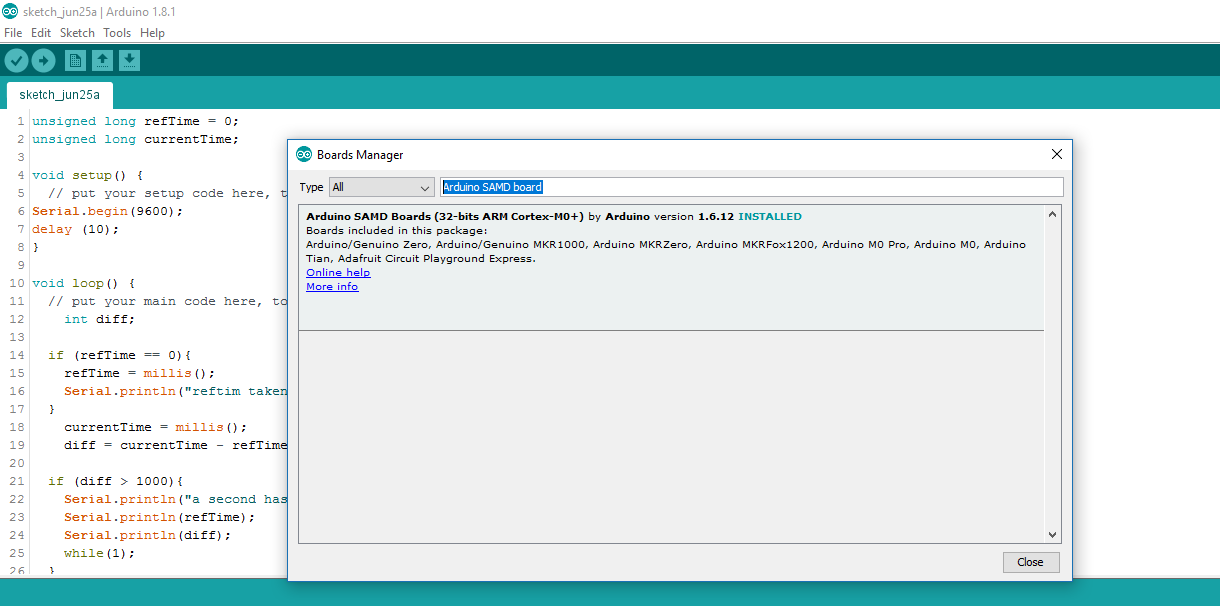
Task: Click the search field containing Arduino SAMD board
Action: tap(751, 187)
